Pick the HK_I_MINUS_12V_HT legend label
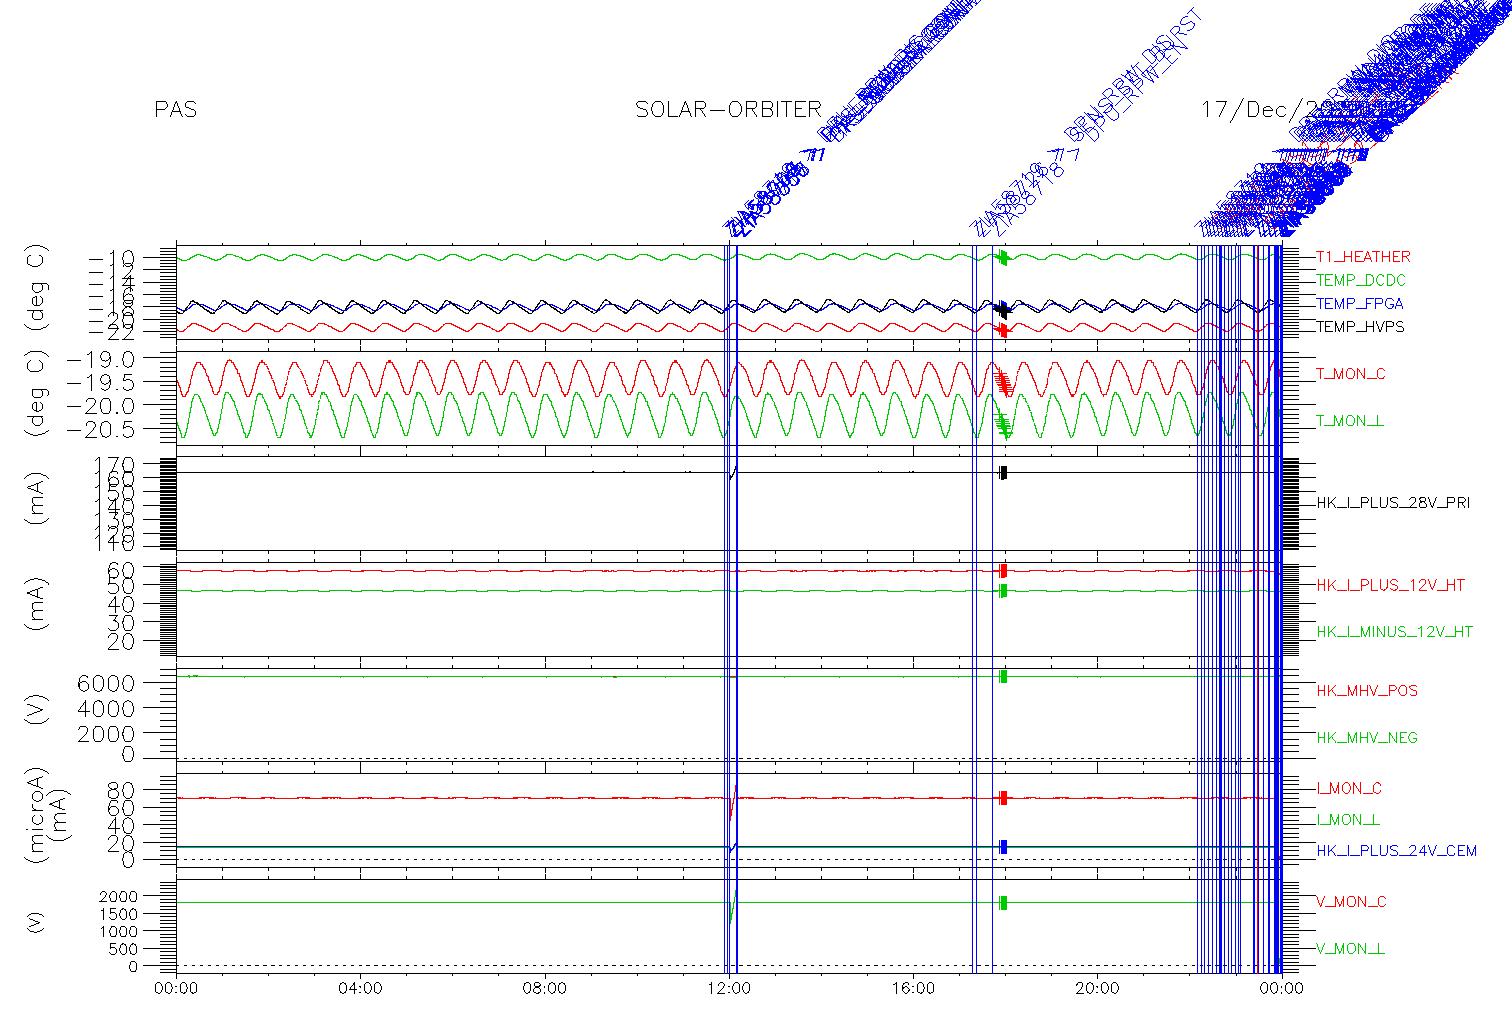This screenshot has height=1020, width=1512. (x=1394, y=632)
